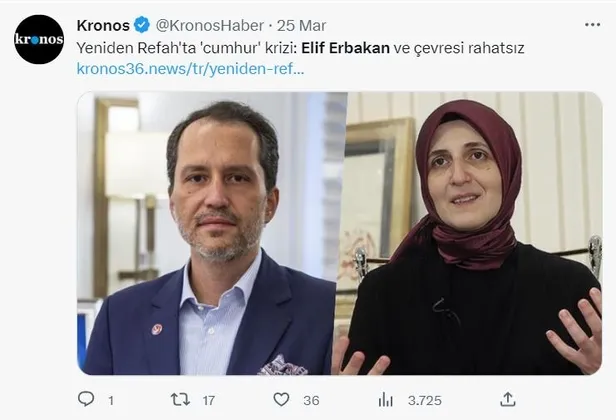Click the retweet count 17

(x=209, y=400)
